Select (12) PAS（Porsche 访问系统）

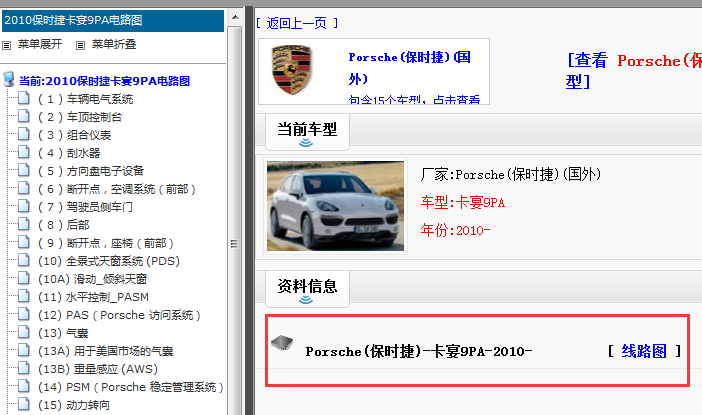click(120, 315)
